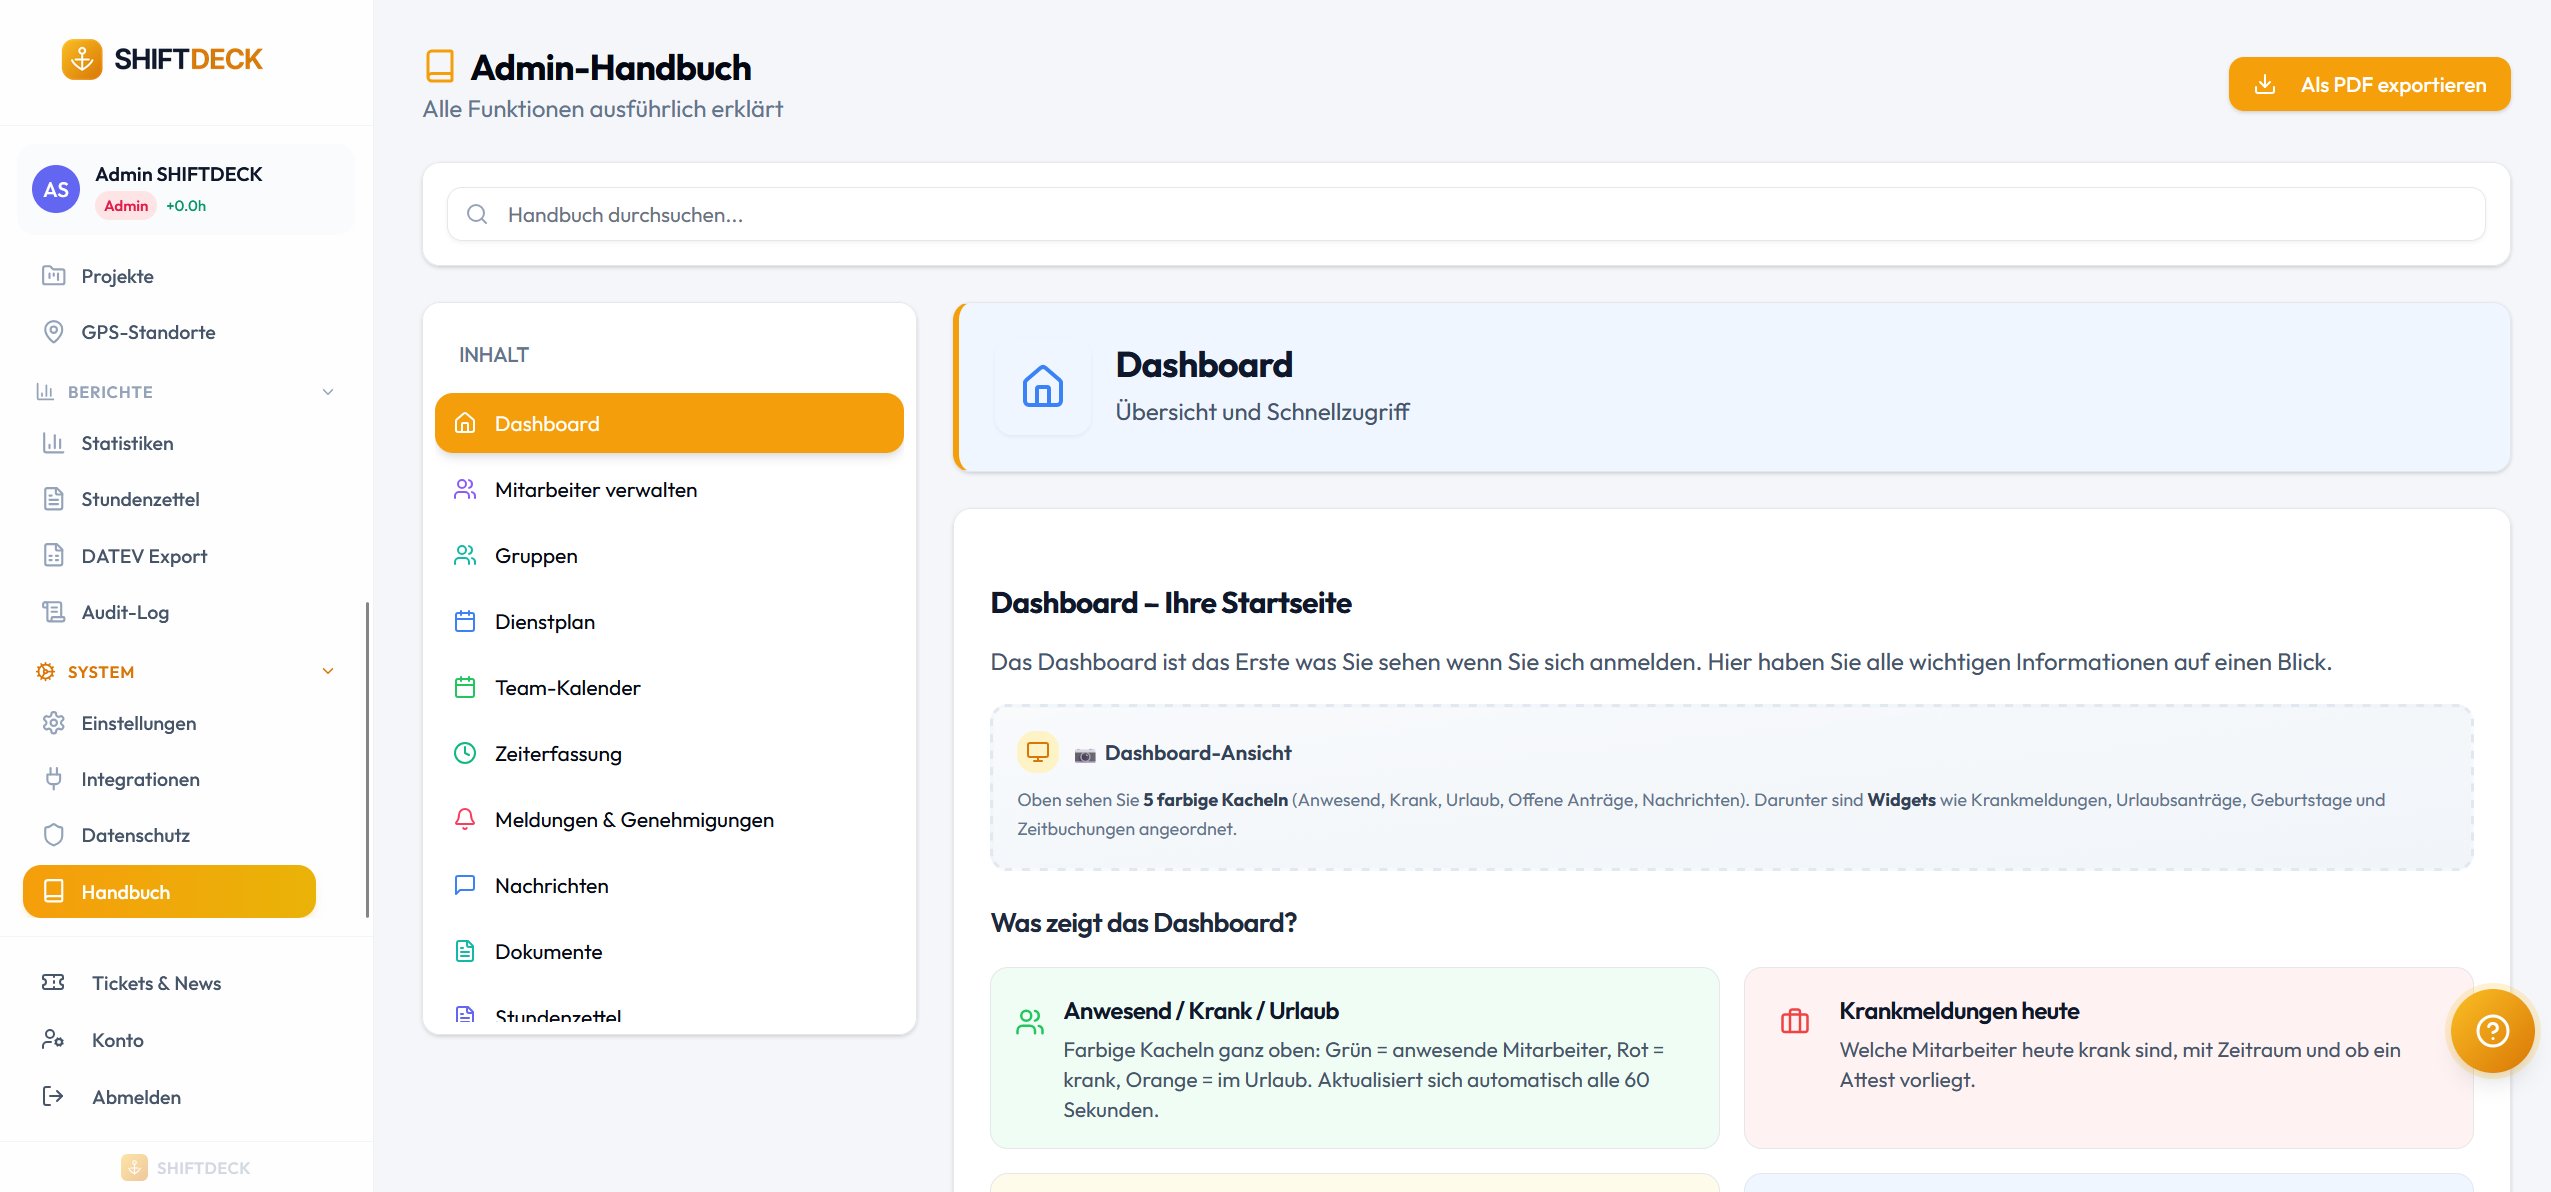Collapse the SYSTEM section chevron
Screen dimensions: 2551x1192
click(x=328, y=671)
